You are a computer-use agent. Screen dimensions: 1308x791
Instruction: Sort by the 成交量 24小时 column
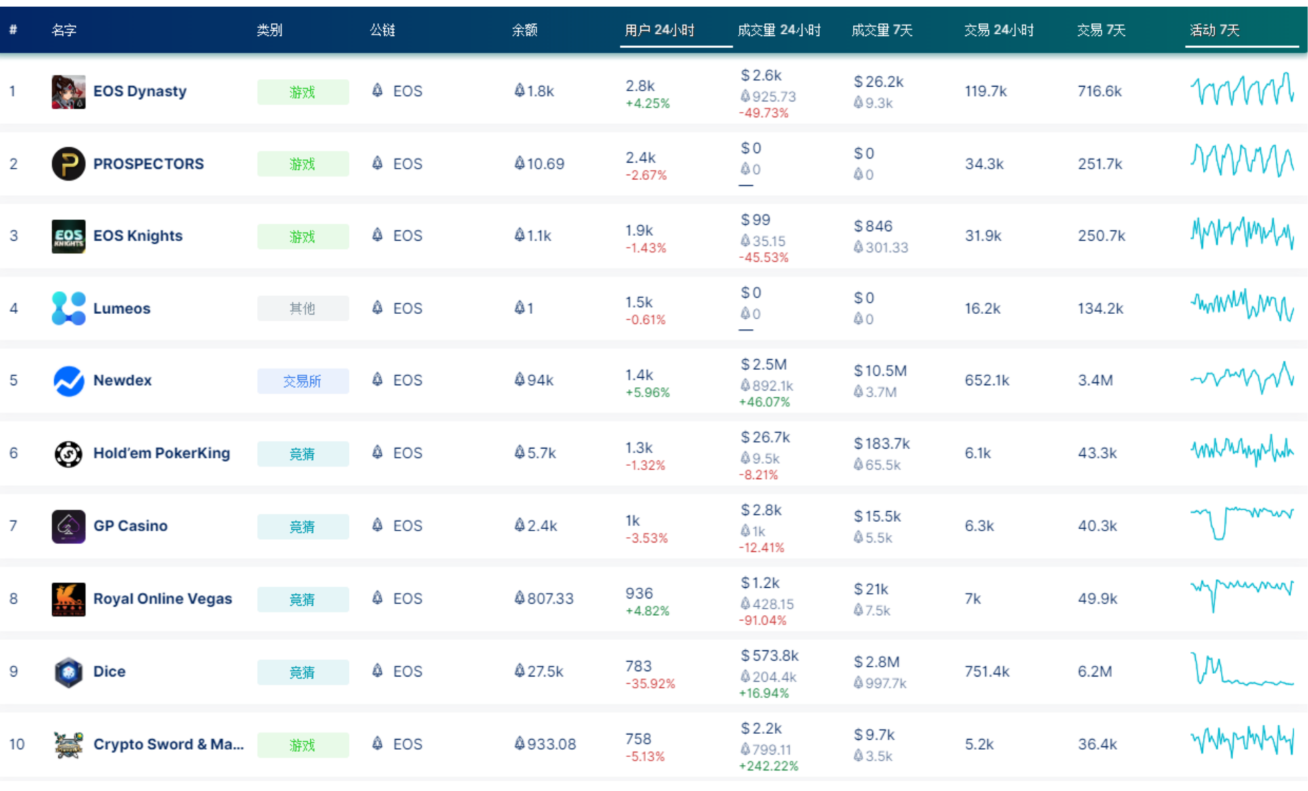click(779, 31)
